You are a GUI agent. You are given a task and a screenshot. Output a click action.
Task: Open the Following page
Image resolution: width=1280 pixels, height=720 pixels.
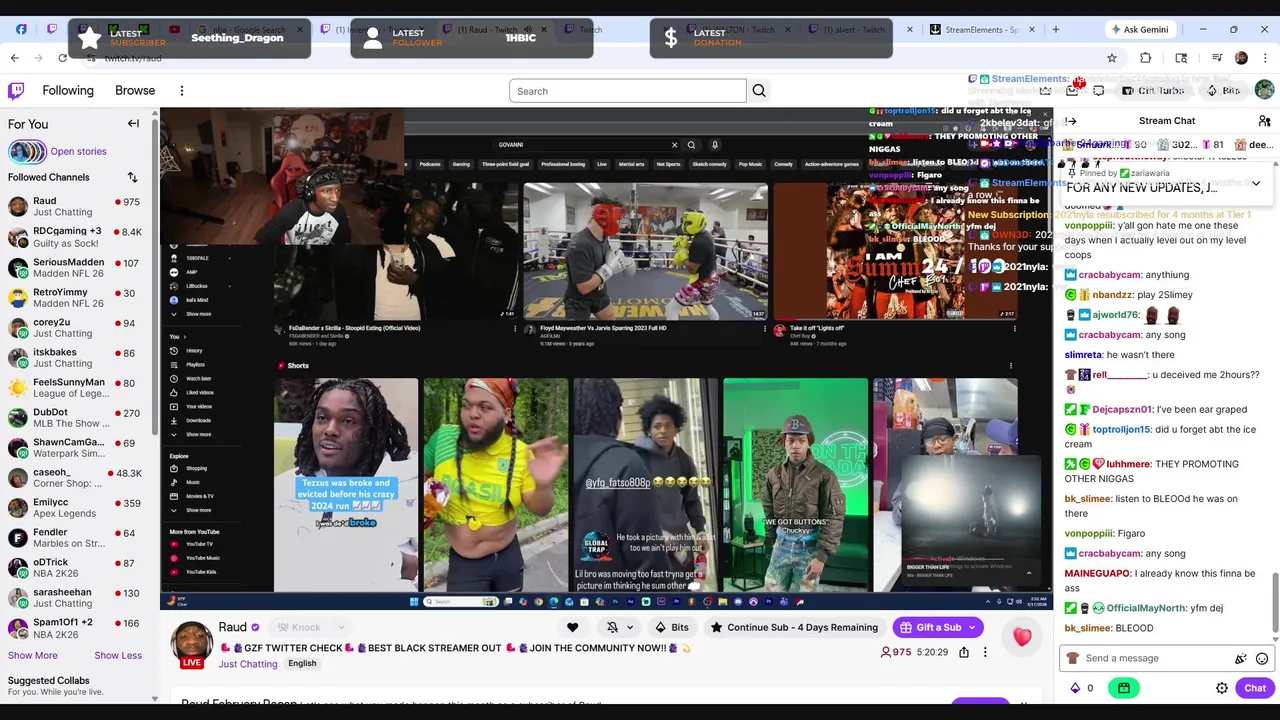point(68,91)
